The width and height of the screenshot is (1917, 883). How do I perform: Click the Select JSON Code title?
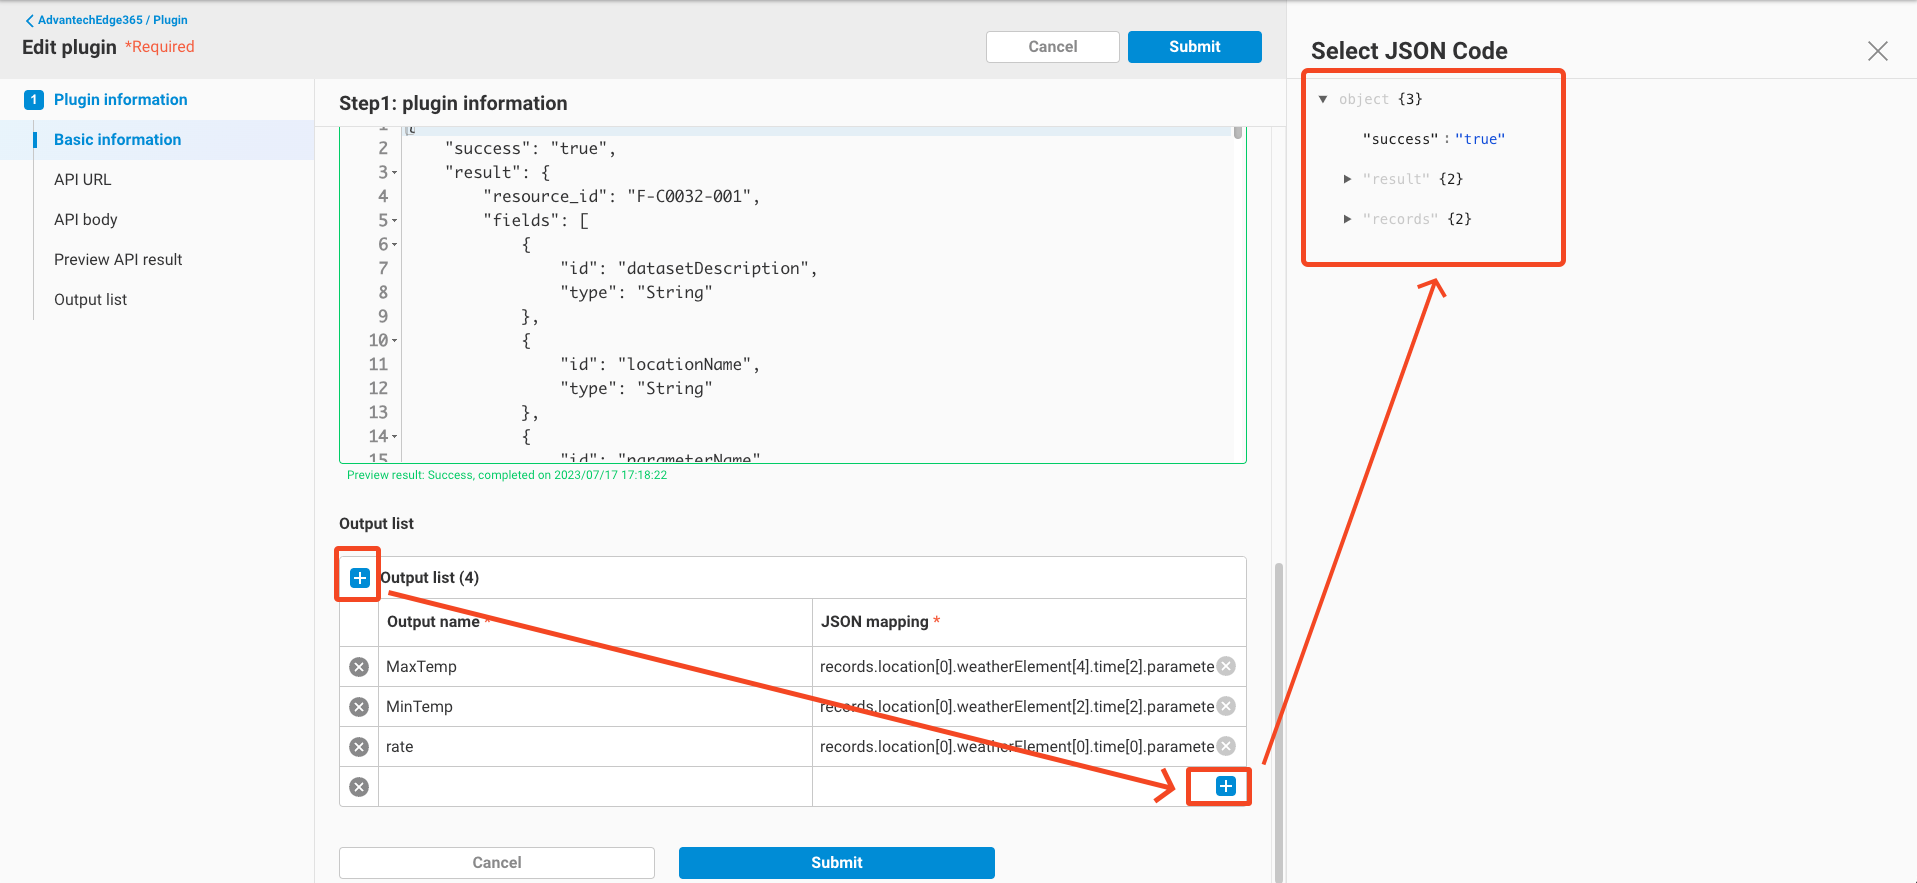coord(1409,51)
